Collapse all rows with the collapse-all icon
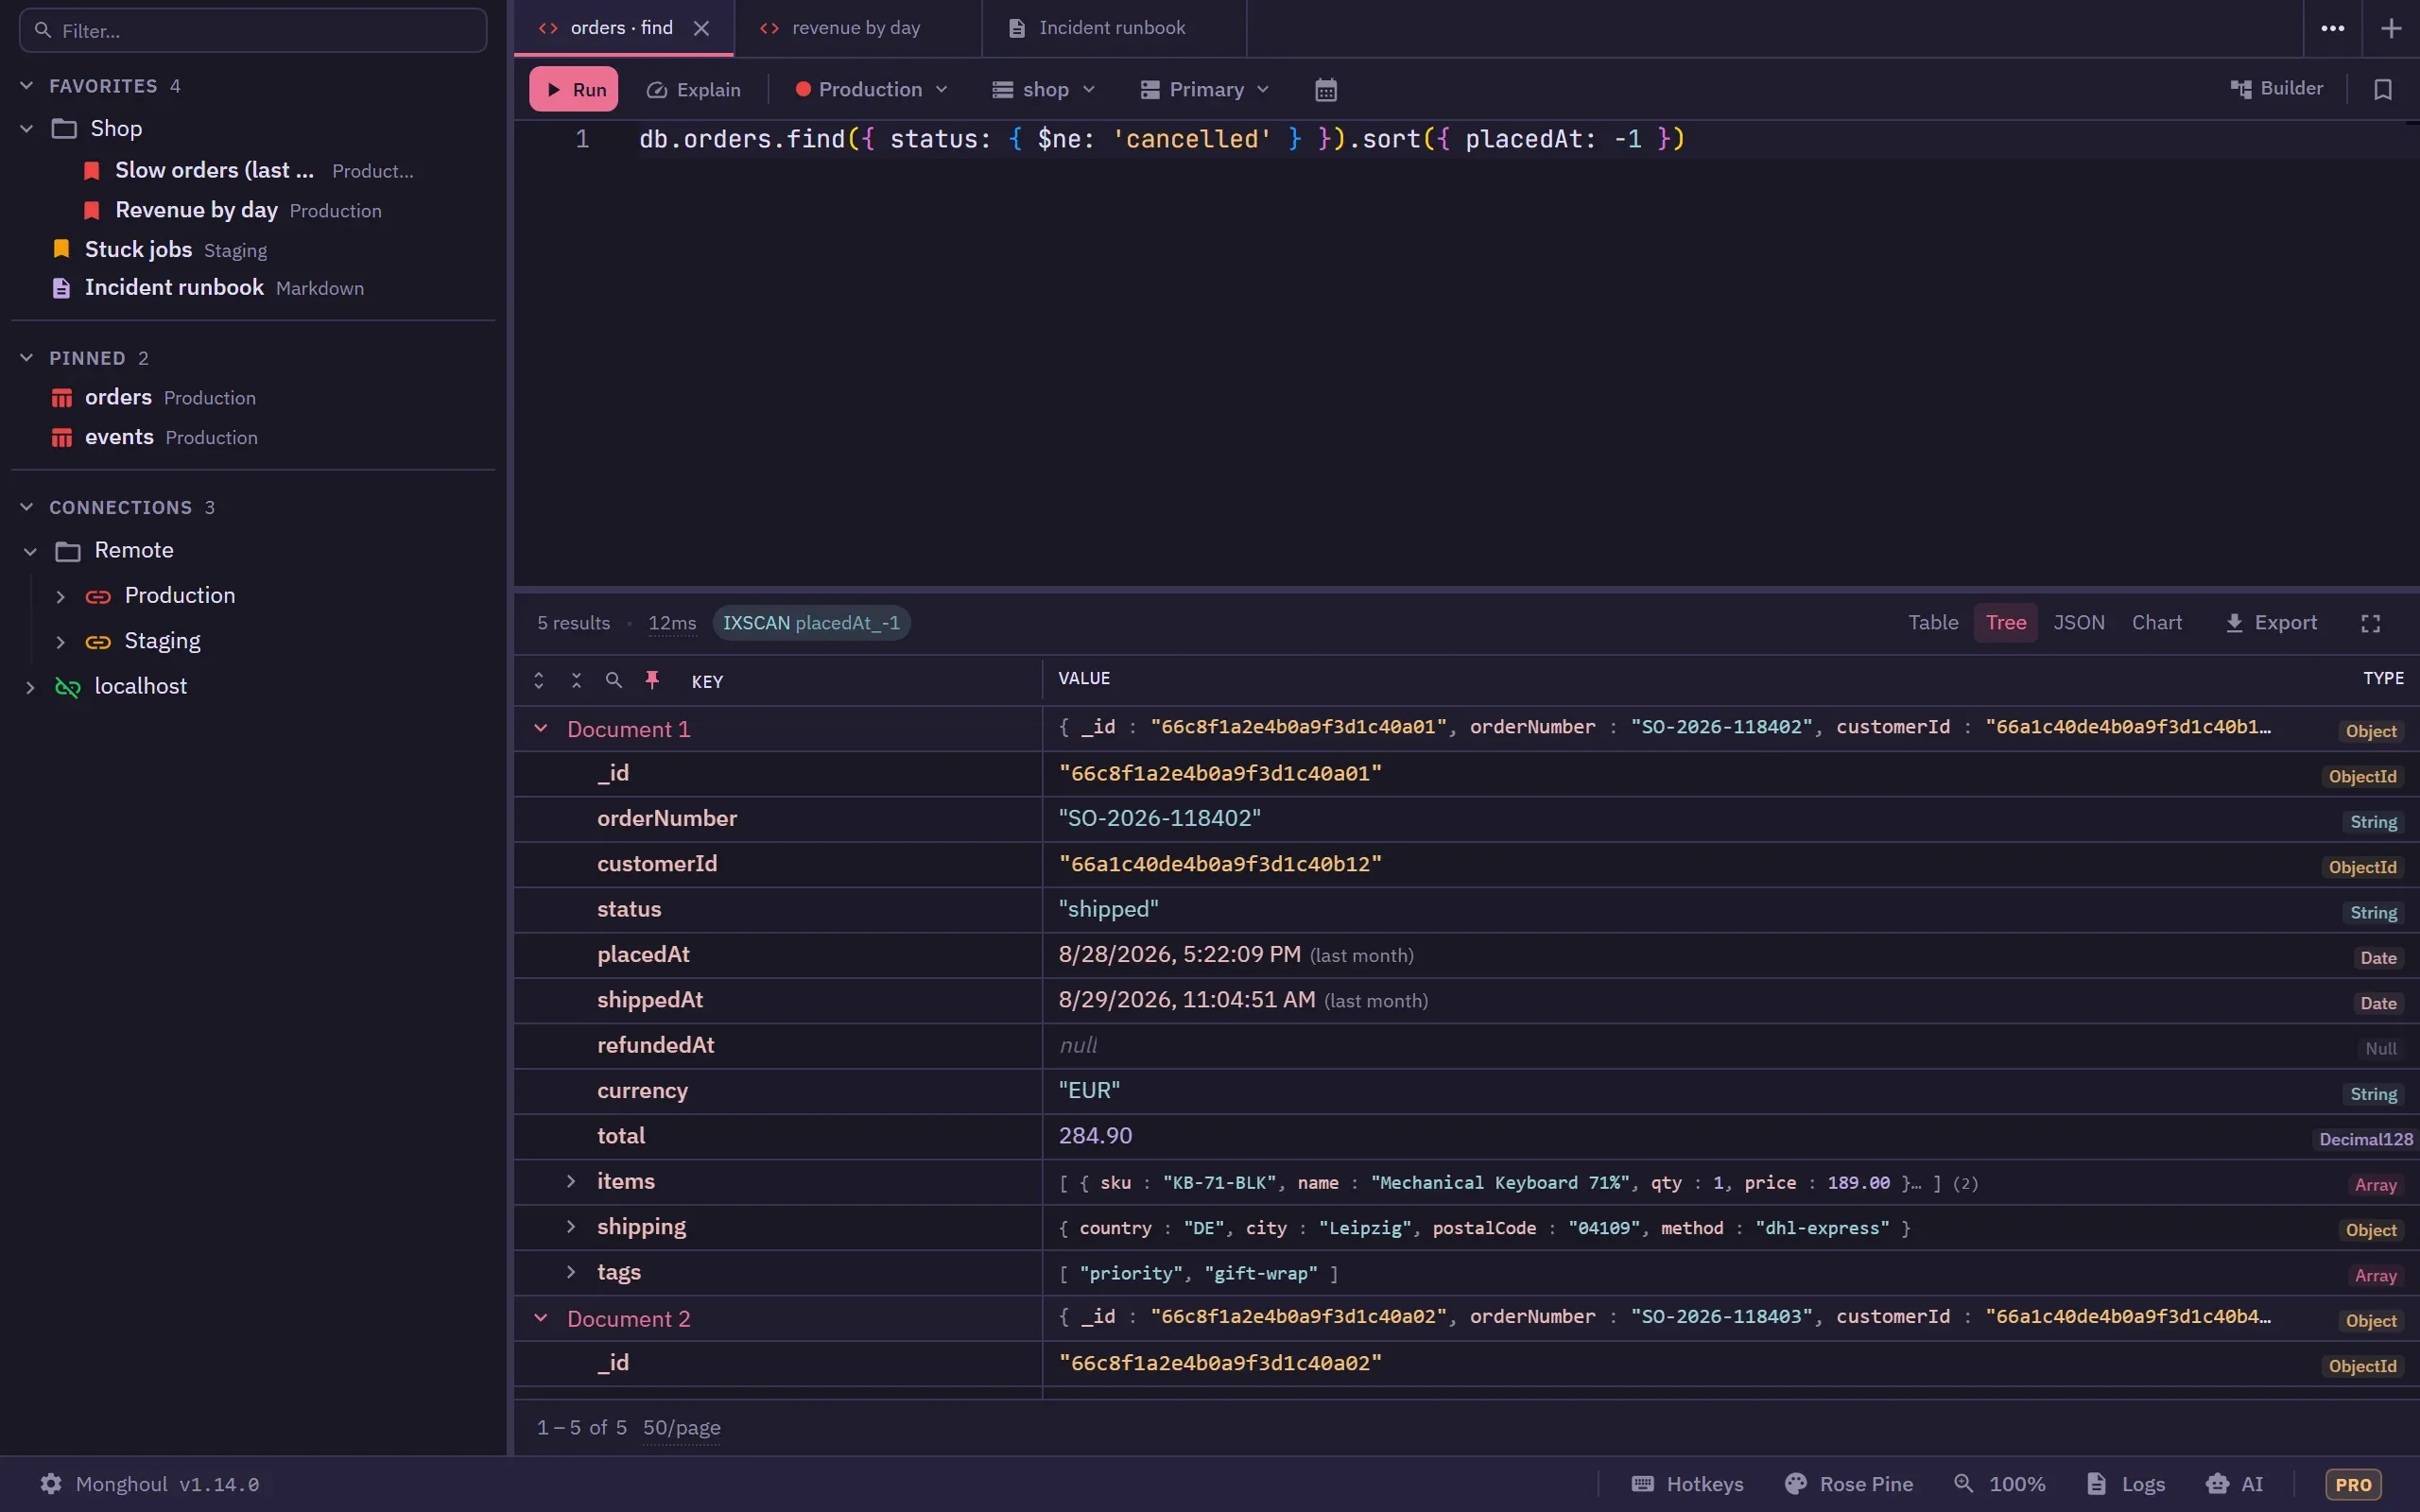The width and height of the screenshot is (2420, 1512). [576, 680]
